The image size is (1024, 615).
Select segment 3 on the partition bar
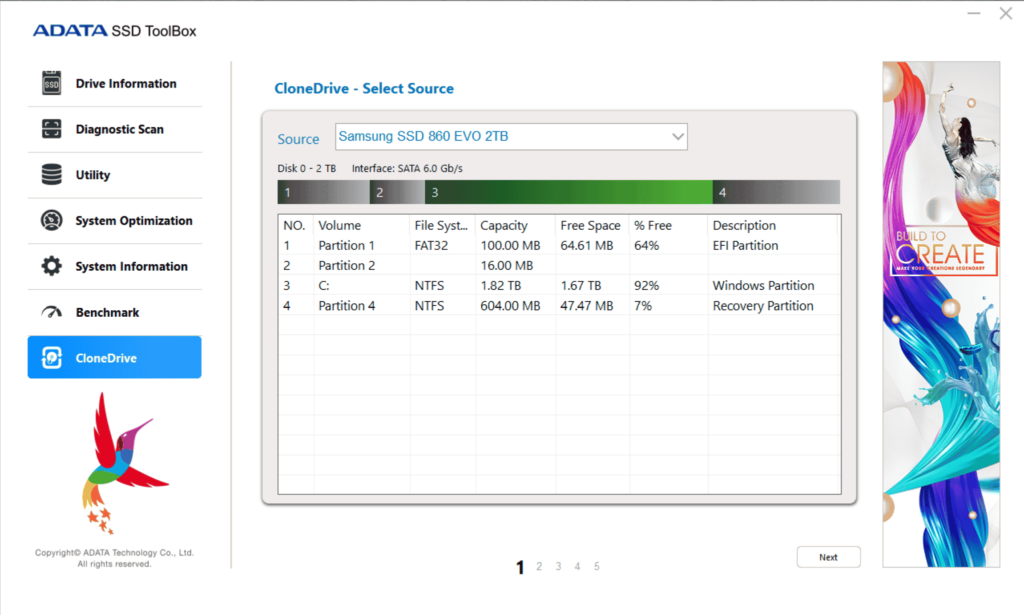tap(565, 191)
